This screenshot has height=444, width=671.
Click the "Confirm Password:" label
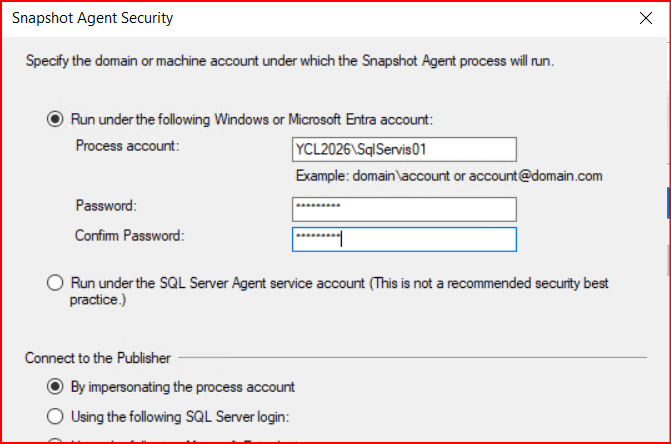pos(130,236)
